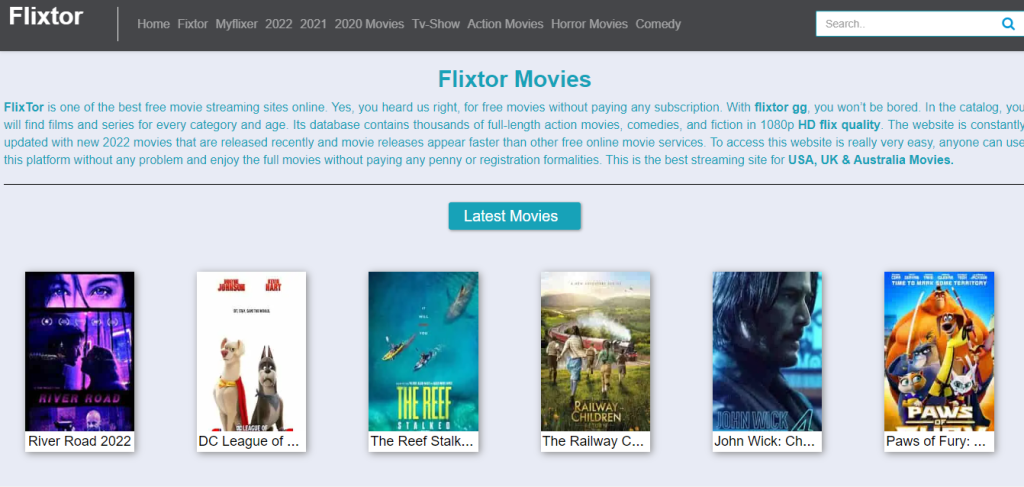
Task: Click USA, UK & Australia Movies text
Action: (x=871, y=160)
